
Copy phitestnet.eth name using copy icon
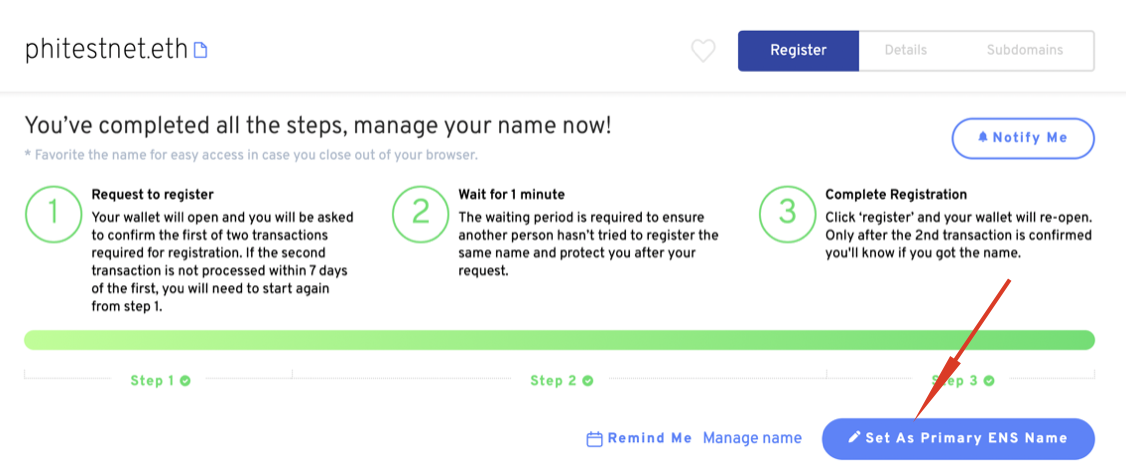tap(200, 50)
